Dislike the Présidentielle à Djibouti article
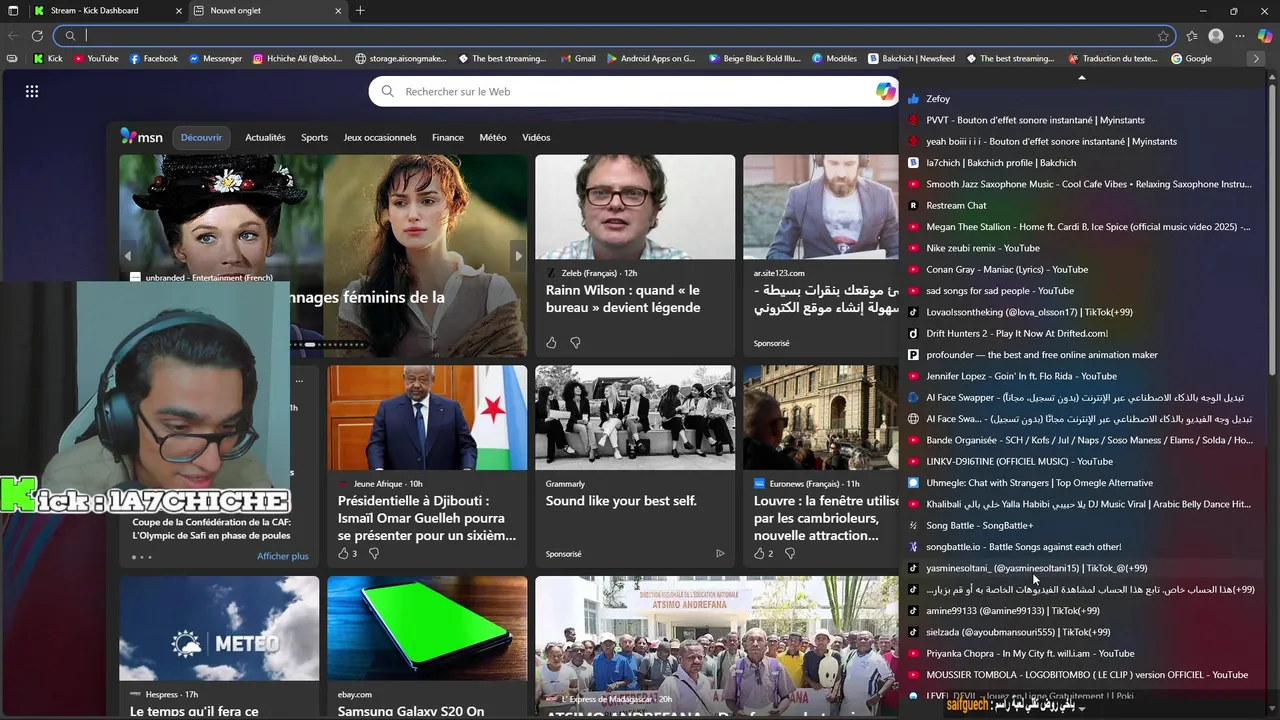 pos(374,553)
